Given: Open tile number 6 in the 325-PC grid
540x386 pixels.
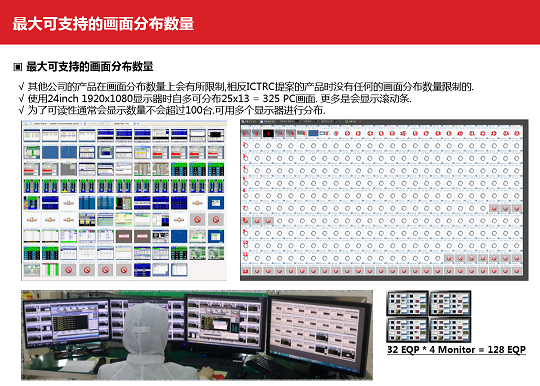Looking at the screenshot, I should coord(302,133).
